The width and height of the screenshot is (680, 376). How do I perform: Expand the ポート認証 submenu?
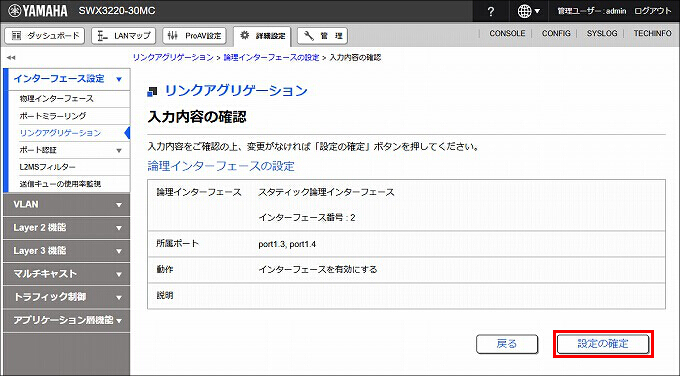click(x=69, y=150)
